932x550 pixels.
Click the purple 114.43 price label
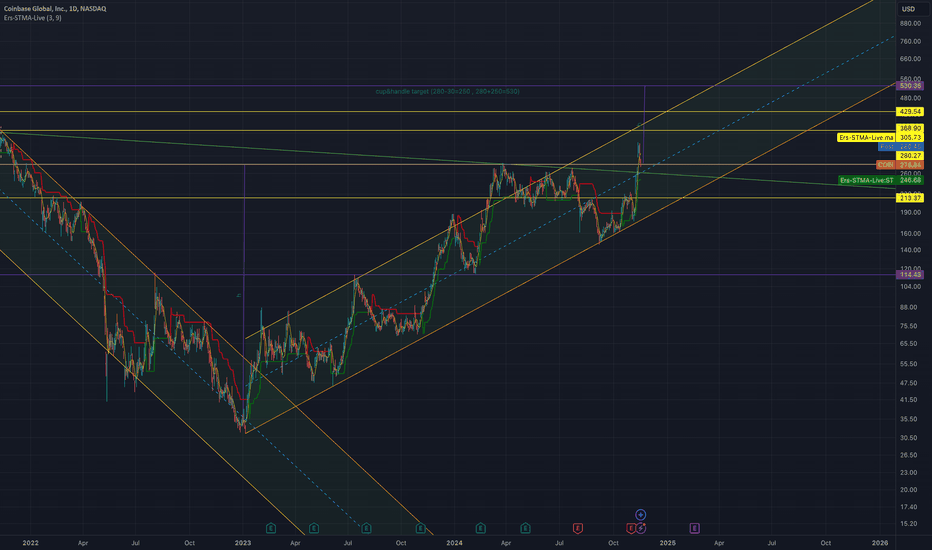pyautogui.click(x=910, y=275)
